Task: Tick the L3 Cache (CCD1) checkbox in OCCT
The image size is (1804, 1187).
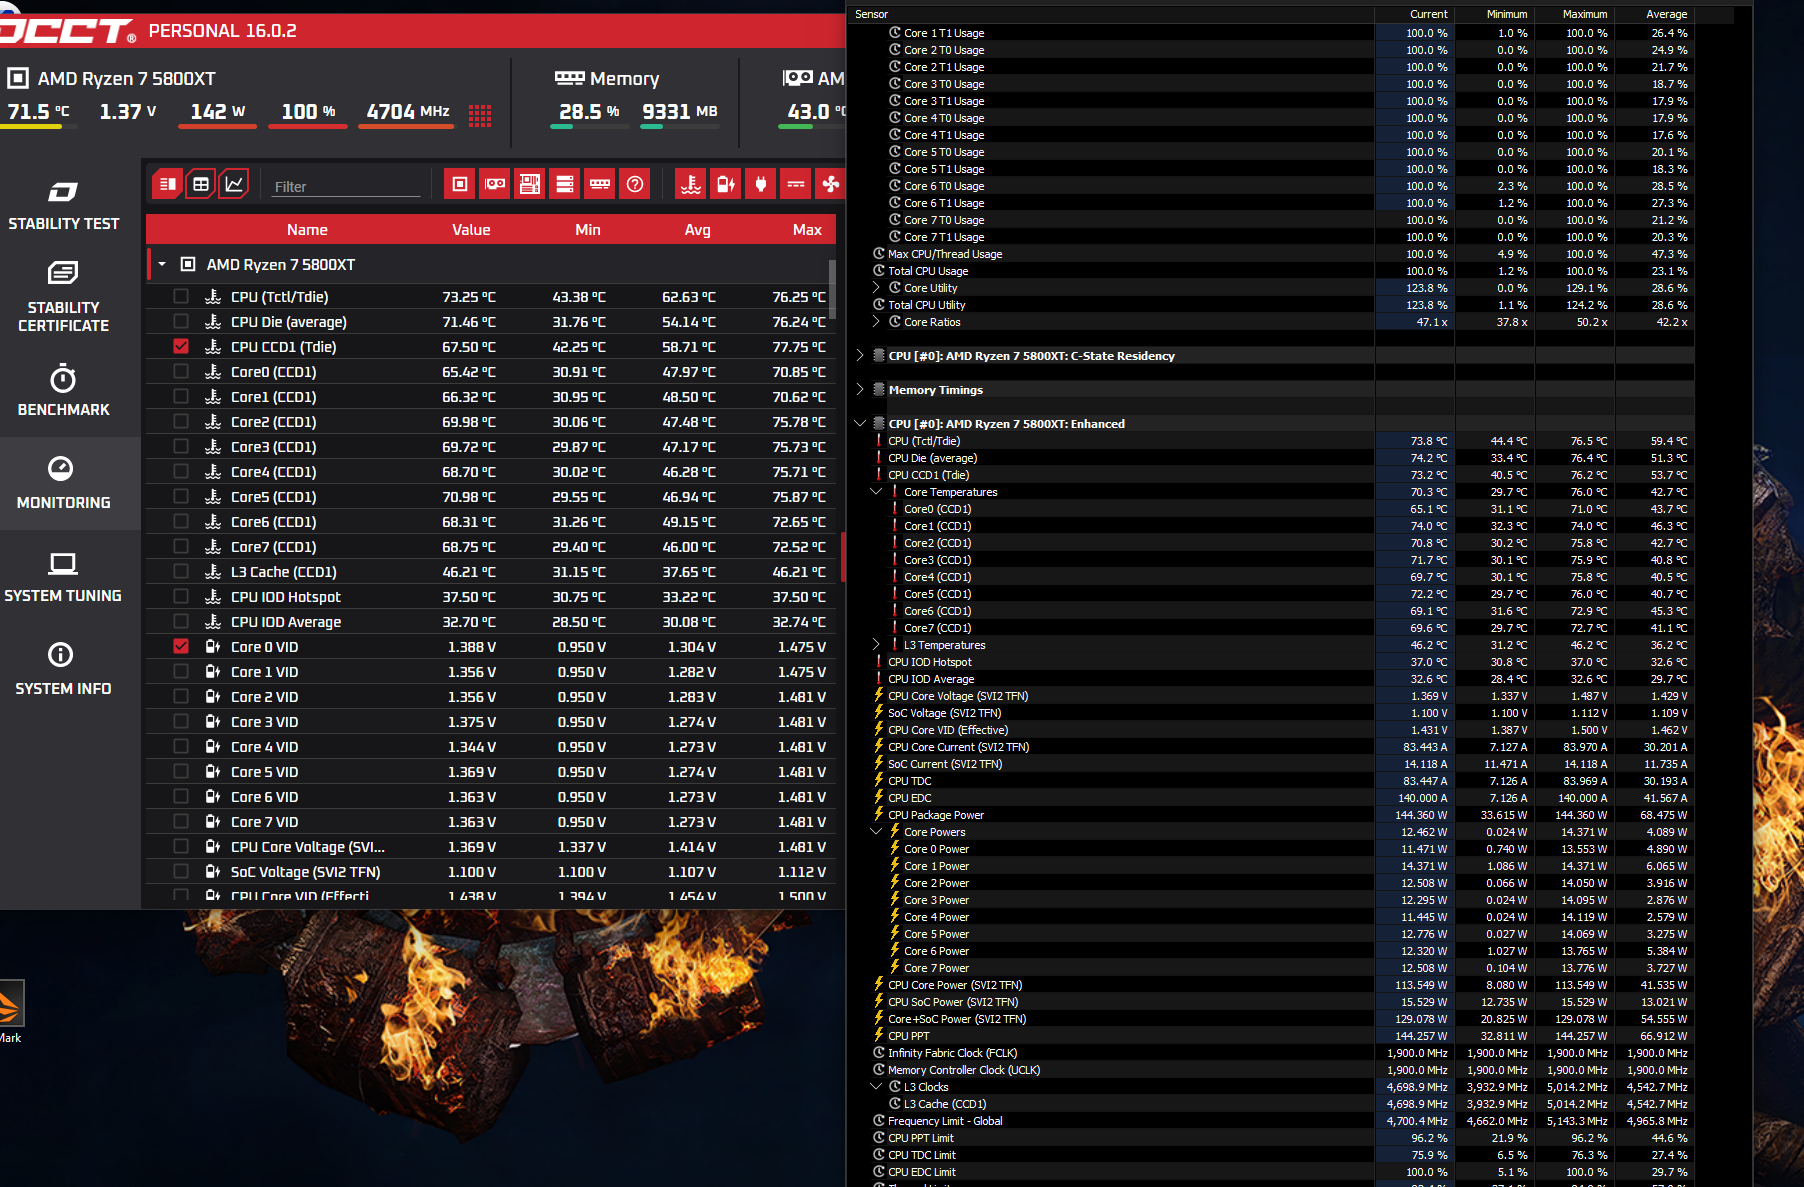Action: [x=181, y=572]
